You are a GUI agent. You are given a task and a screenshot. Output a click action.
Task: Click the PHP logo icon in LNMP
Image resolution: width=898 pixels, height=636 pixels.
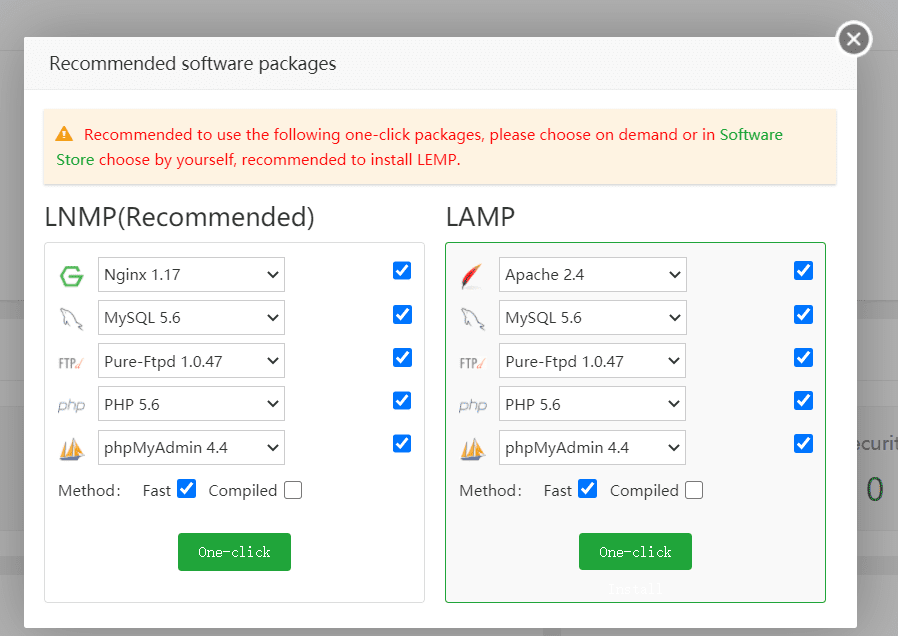tap(71, 405)
